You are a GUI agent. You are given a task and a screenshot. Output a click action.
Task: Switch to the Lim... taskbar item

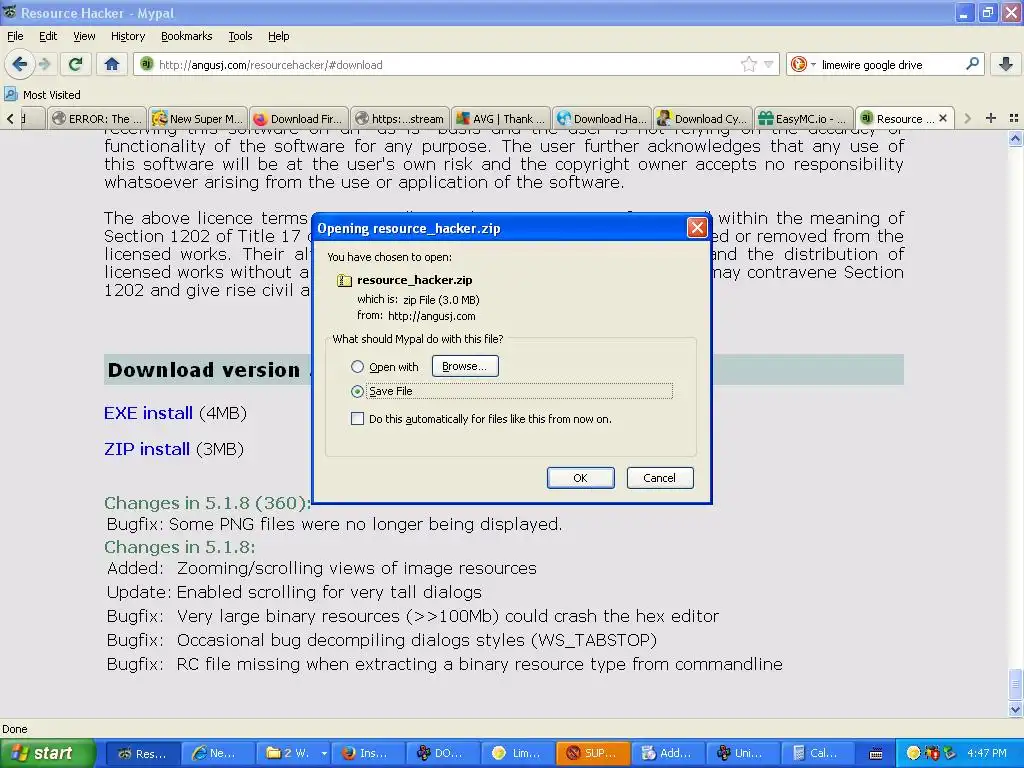coord(516,753)
